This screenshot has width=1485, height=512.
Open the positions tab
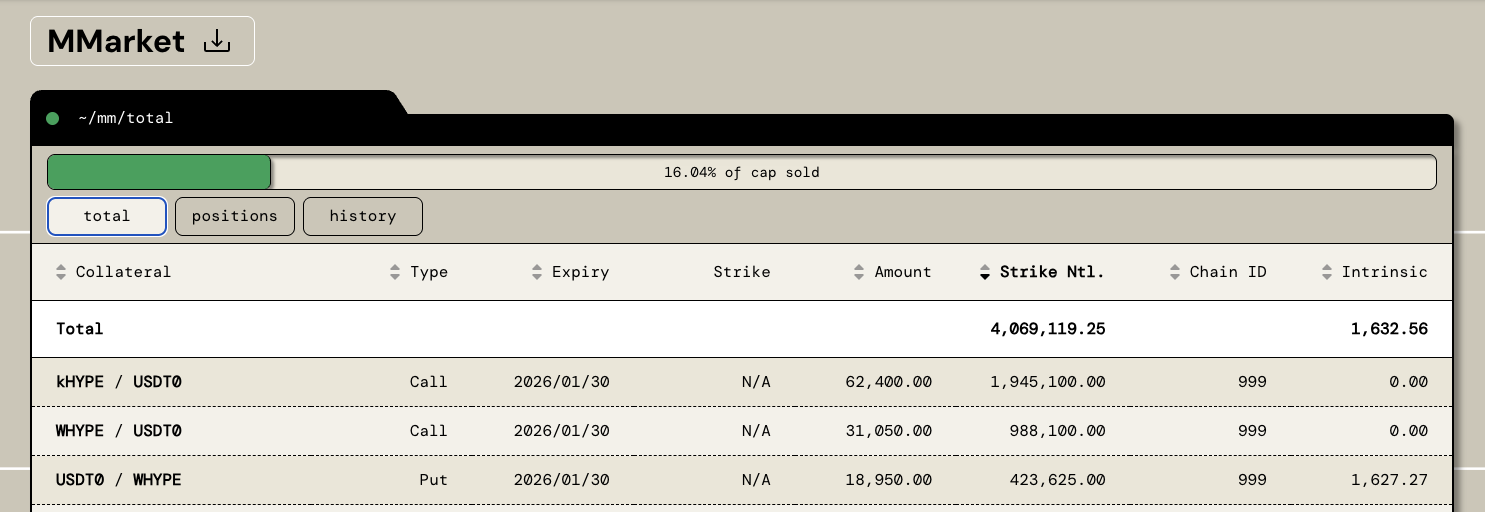[x=235, y=216]
